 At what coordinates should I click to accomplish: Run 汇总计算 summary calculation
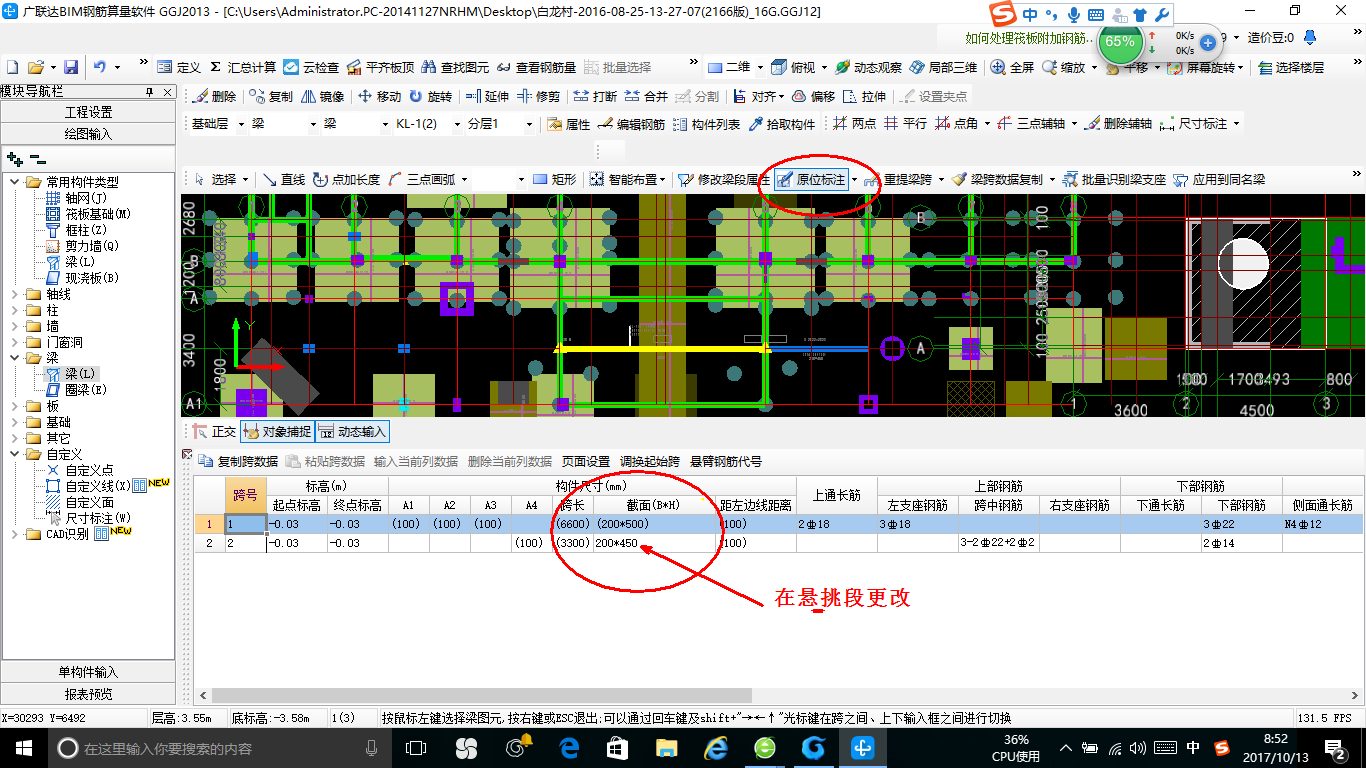(x=243, y=67)
